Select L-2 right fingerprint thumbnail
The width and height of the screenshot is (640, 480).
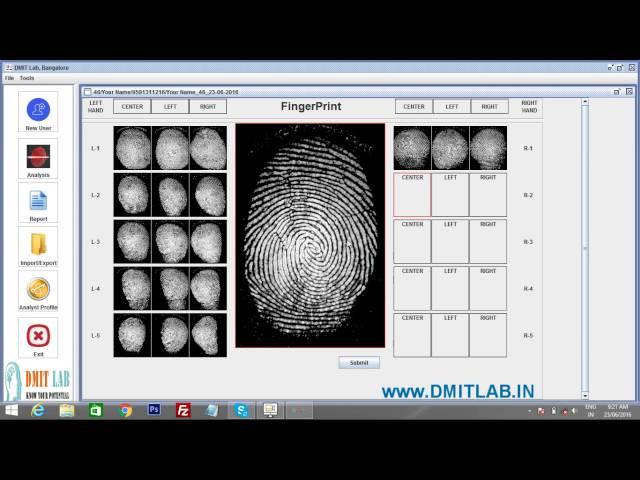pos(208,195)
